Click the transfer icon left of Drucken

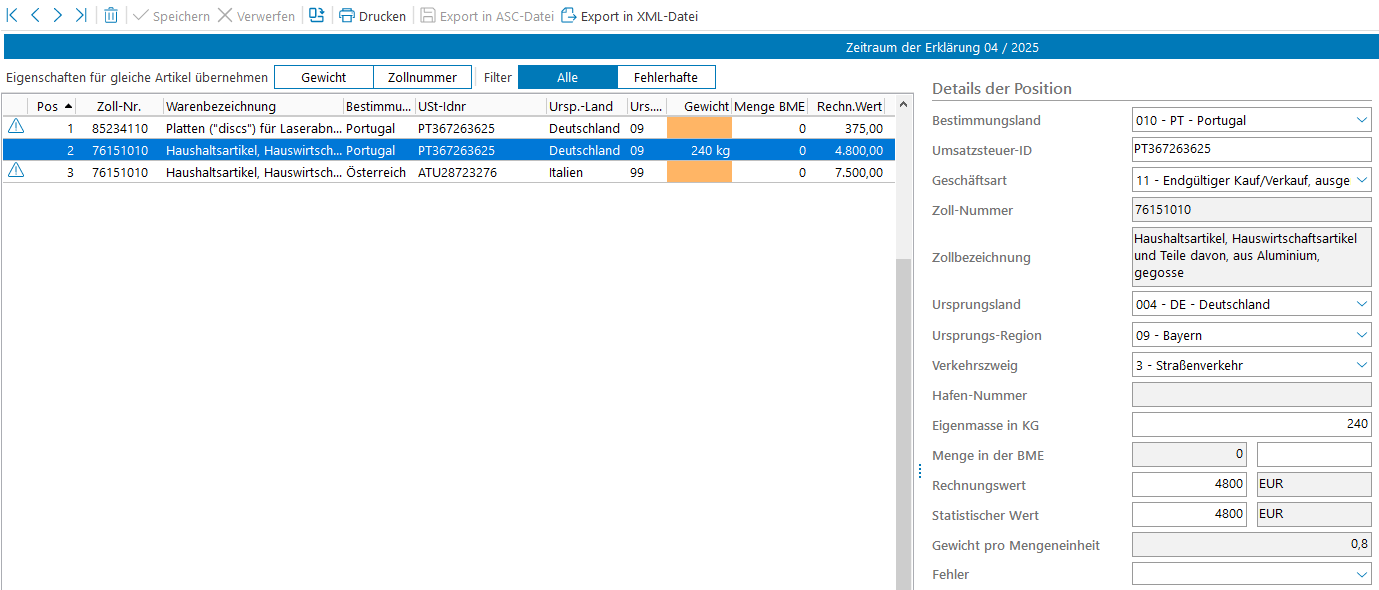[316, 16]
